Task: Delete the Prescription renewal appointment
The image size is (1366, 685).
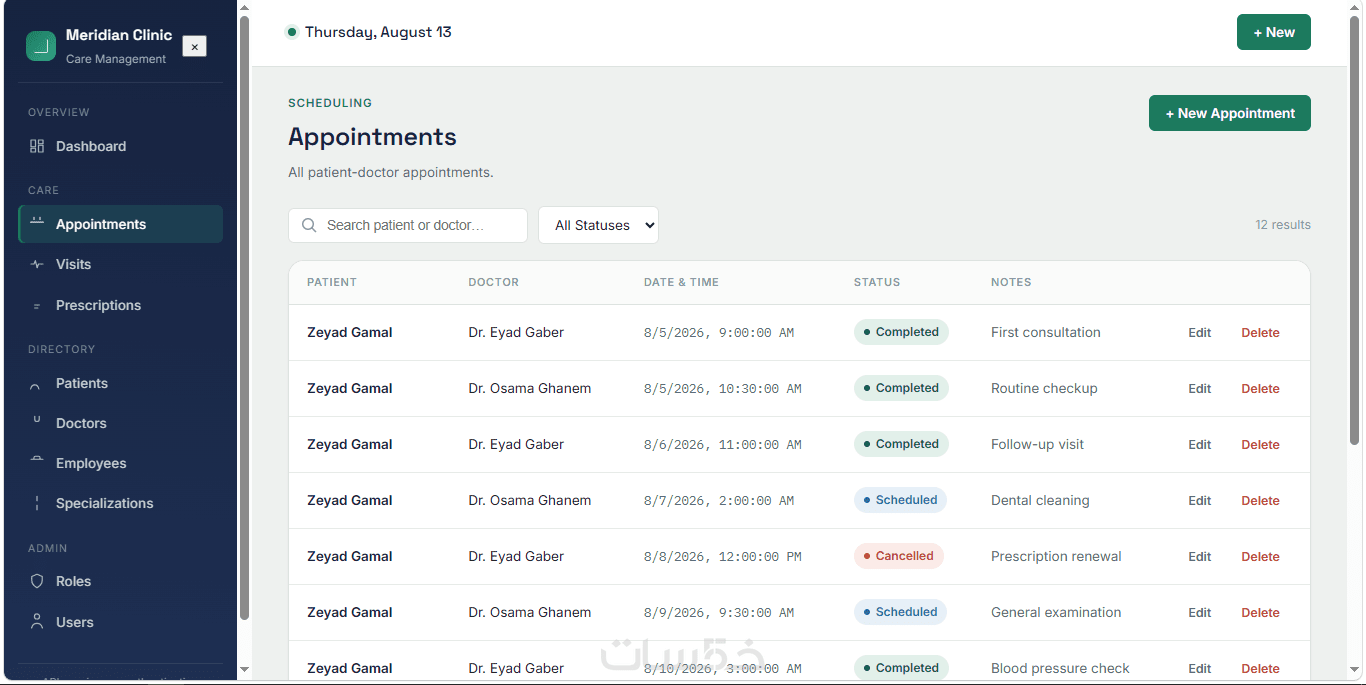Action: [x=1260, y=557]
